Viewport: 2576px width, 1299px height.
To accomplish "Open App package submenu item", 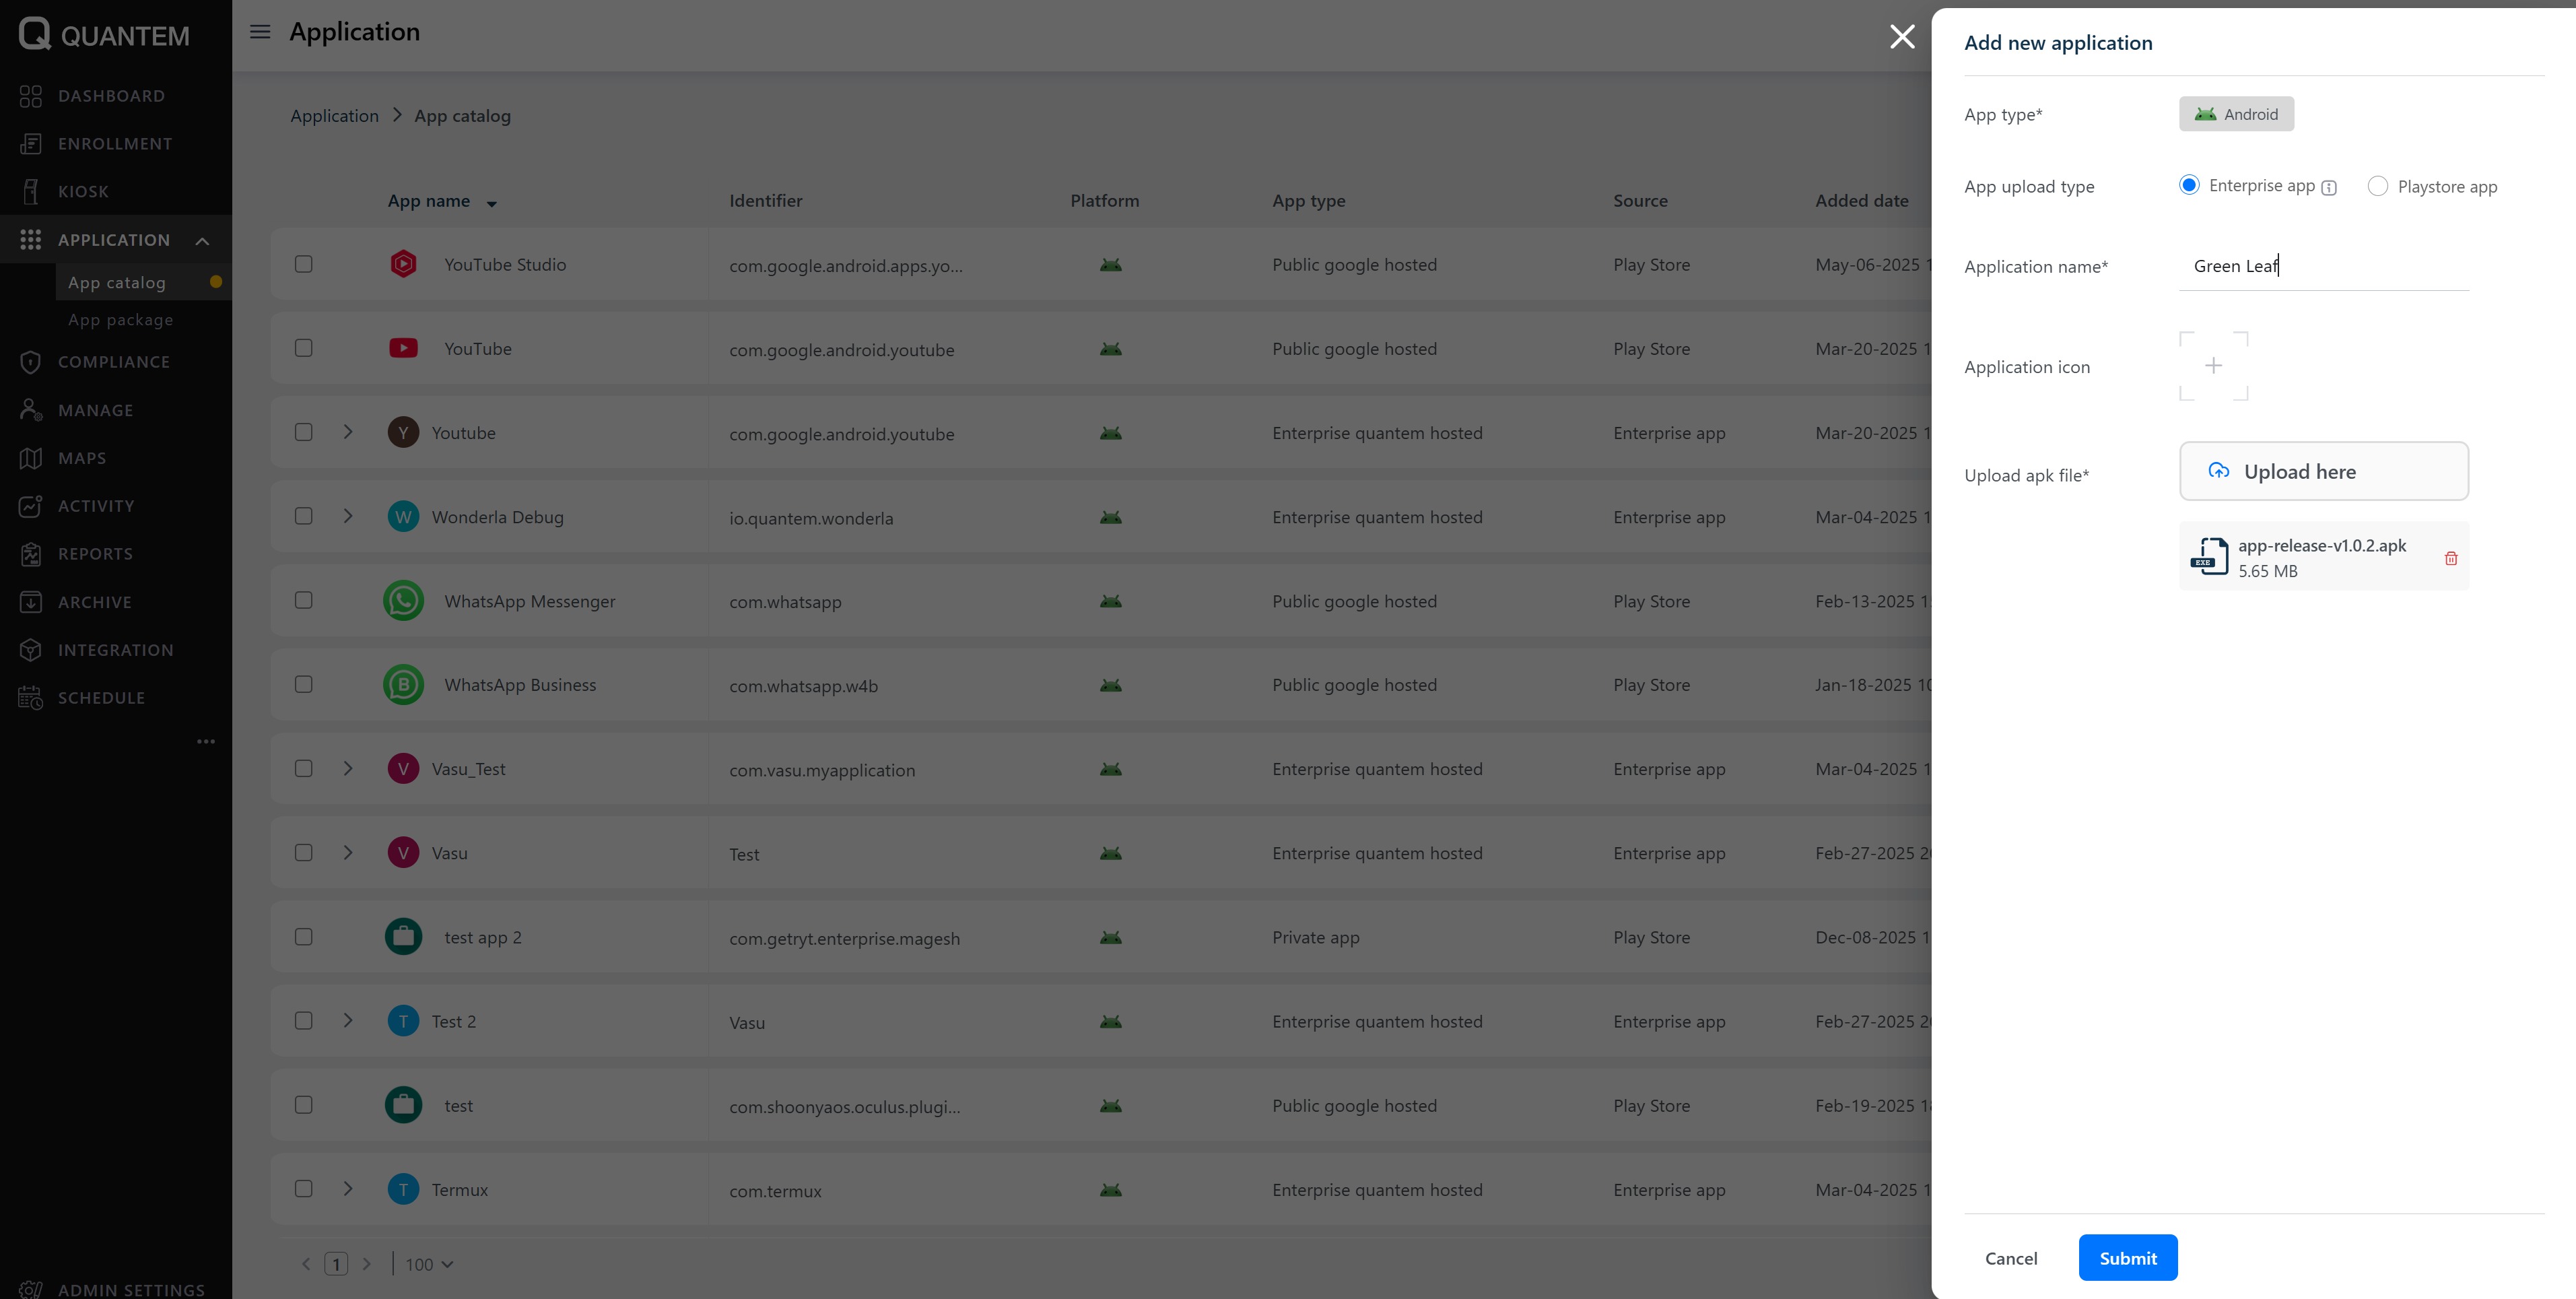I will 120,320.
